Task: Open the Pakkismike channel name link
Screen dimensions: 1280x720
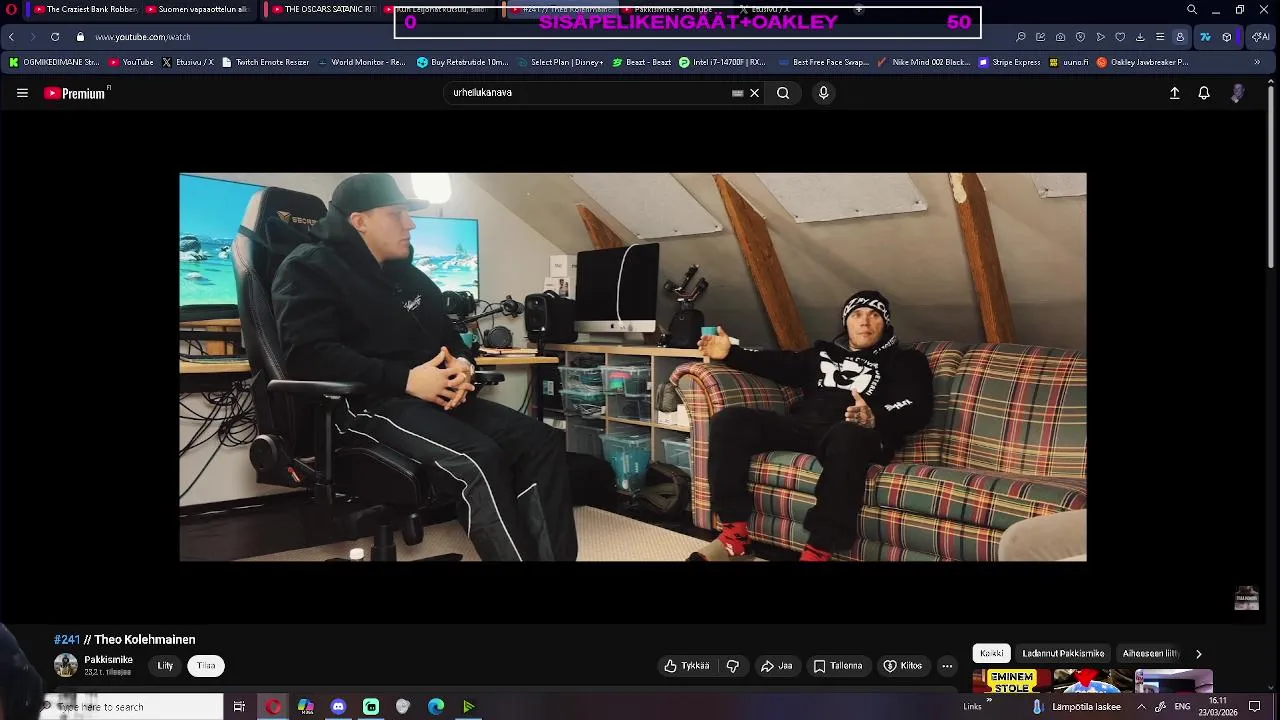Action: pyautogui.click(x=108, y=660)
